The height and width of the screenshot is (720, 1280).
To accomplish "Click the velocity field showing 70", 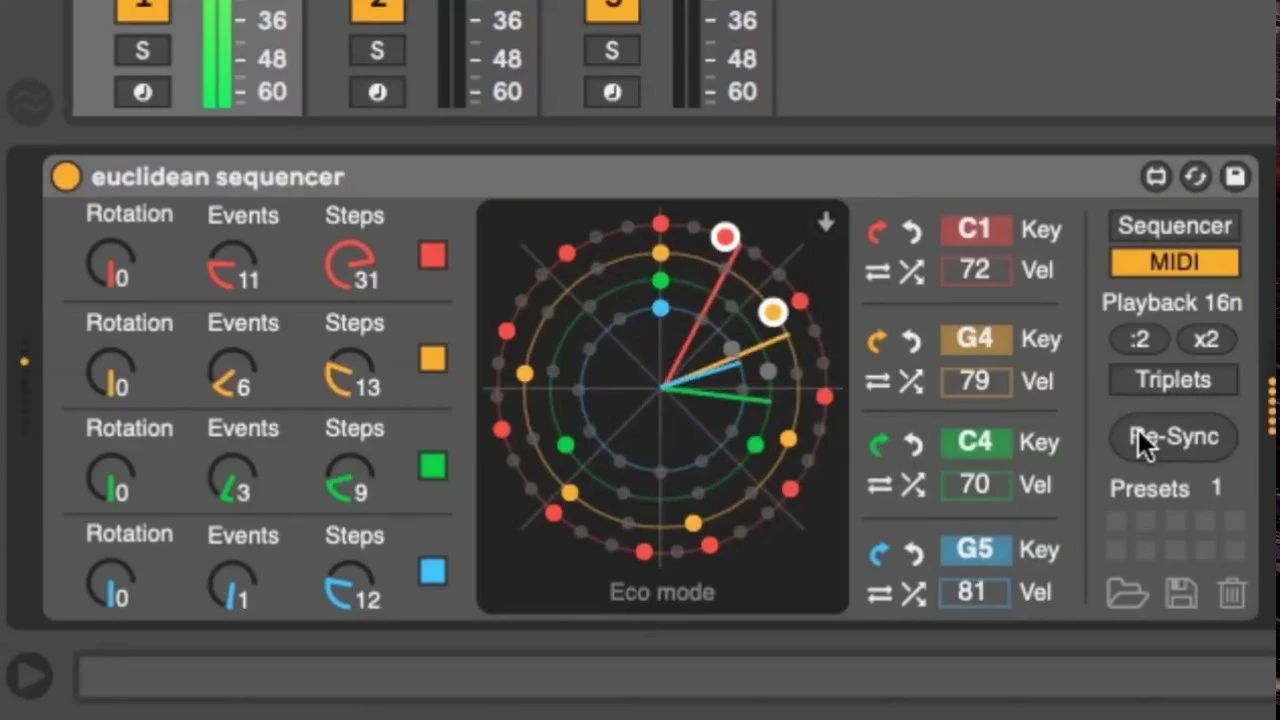I will pos(975,485).
